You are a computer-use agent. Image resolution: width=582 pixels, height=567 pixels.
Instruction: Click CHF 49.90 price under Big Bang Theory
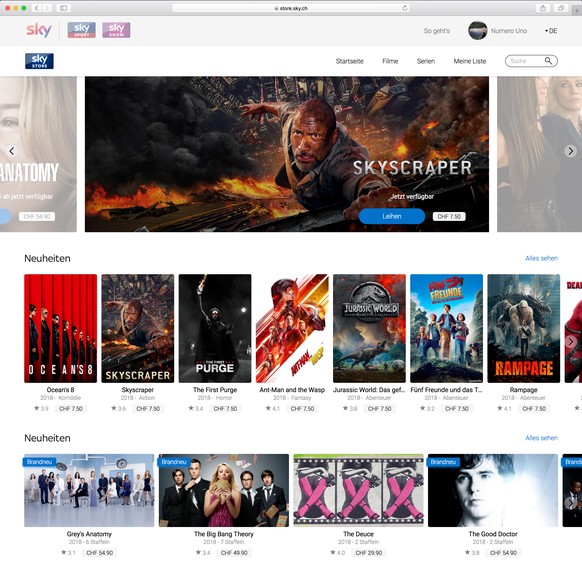tap(234, 553)
